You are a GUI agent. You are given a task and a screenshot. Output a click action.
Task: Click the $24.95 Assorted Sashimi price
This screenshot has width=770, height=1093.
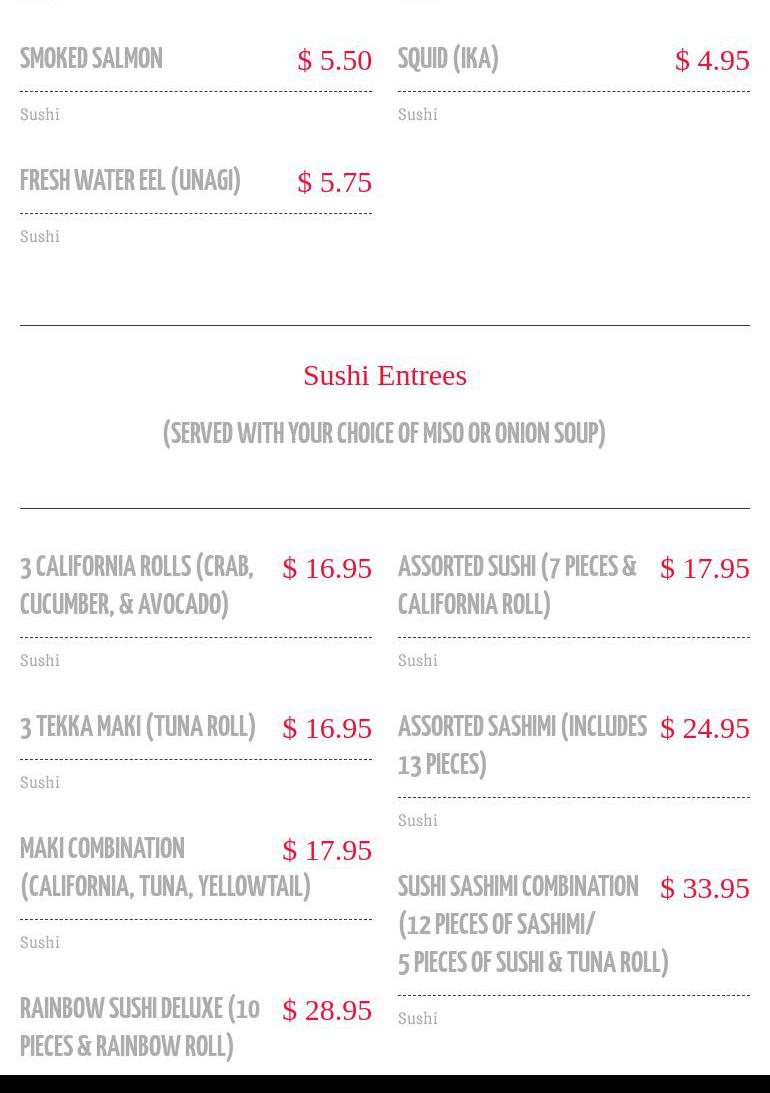tap(705, 728)
